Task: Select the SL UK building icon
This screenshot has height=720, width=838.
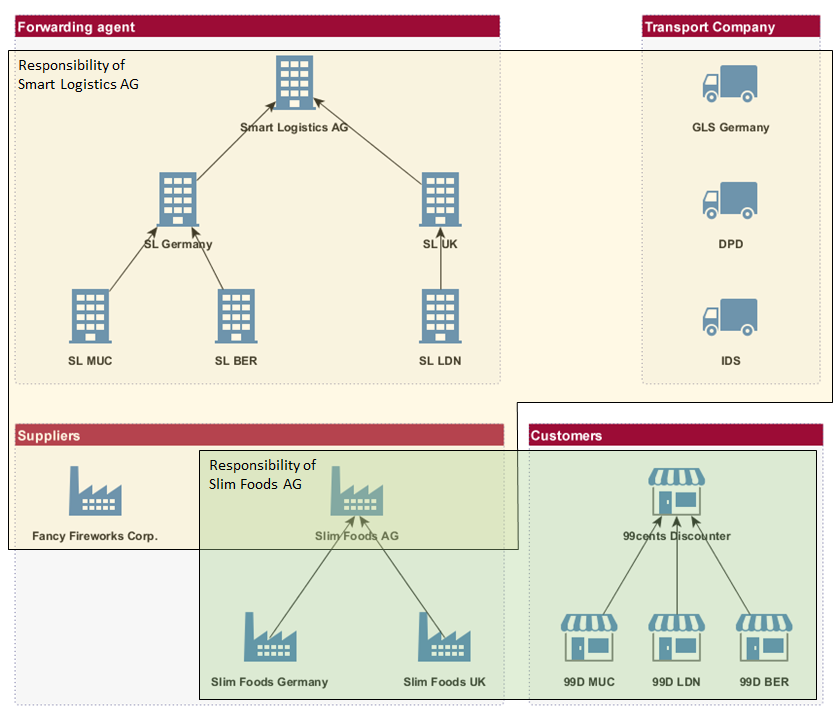Action: tap(440, 199)
